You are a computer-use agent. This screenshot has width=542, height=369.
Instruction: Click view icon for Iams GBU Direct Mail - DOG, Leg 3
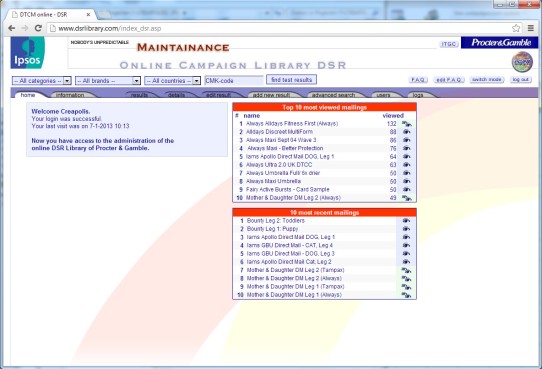coord(406,254)
